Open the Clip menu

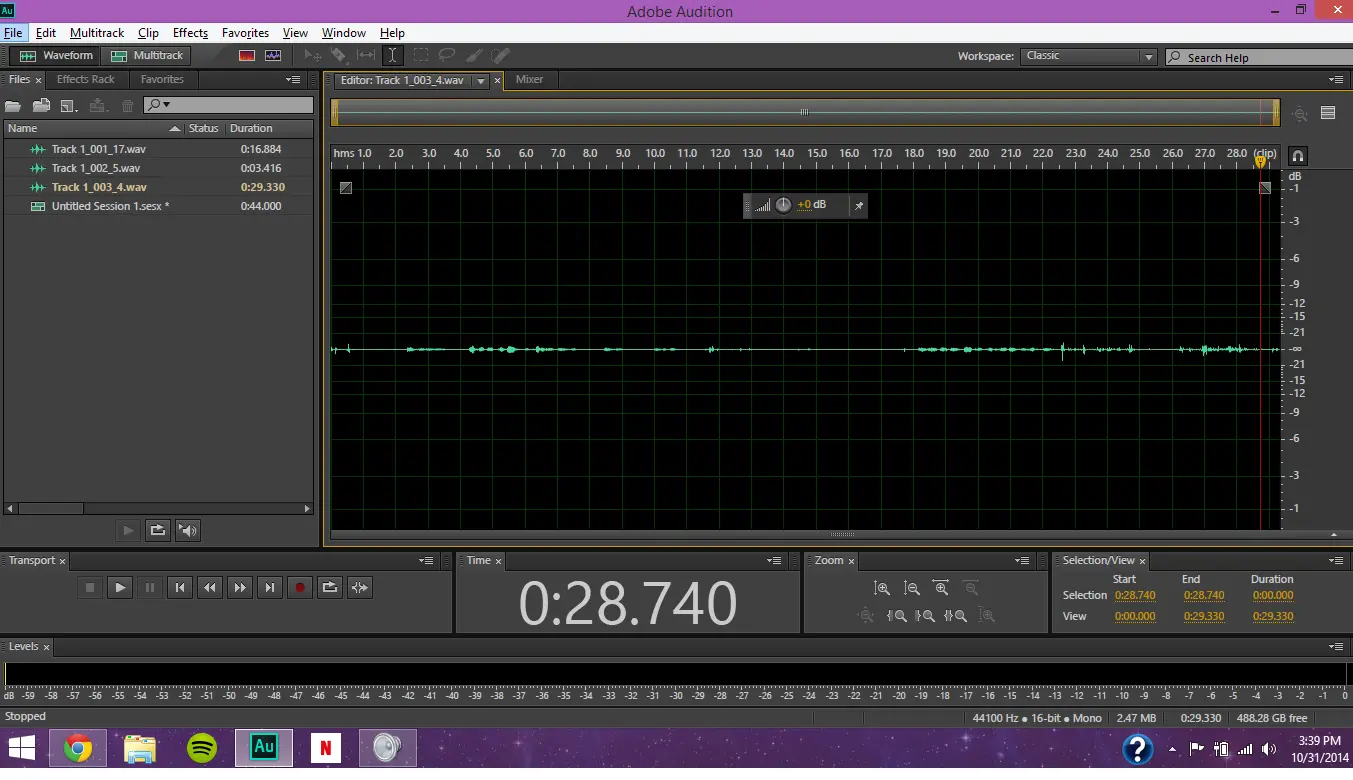pyautogui.click(x=148, y=33)
